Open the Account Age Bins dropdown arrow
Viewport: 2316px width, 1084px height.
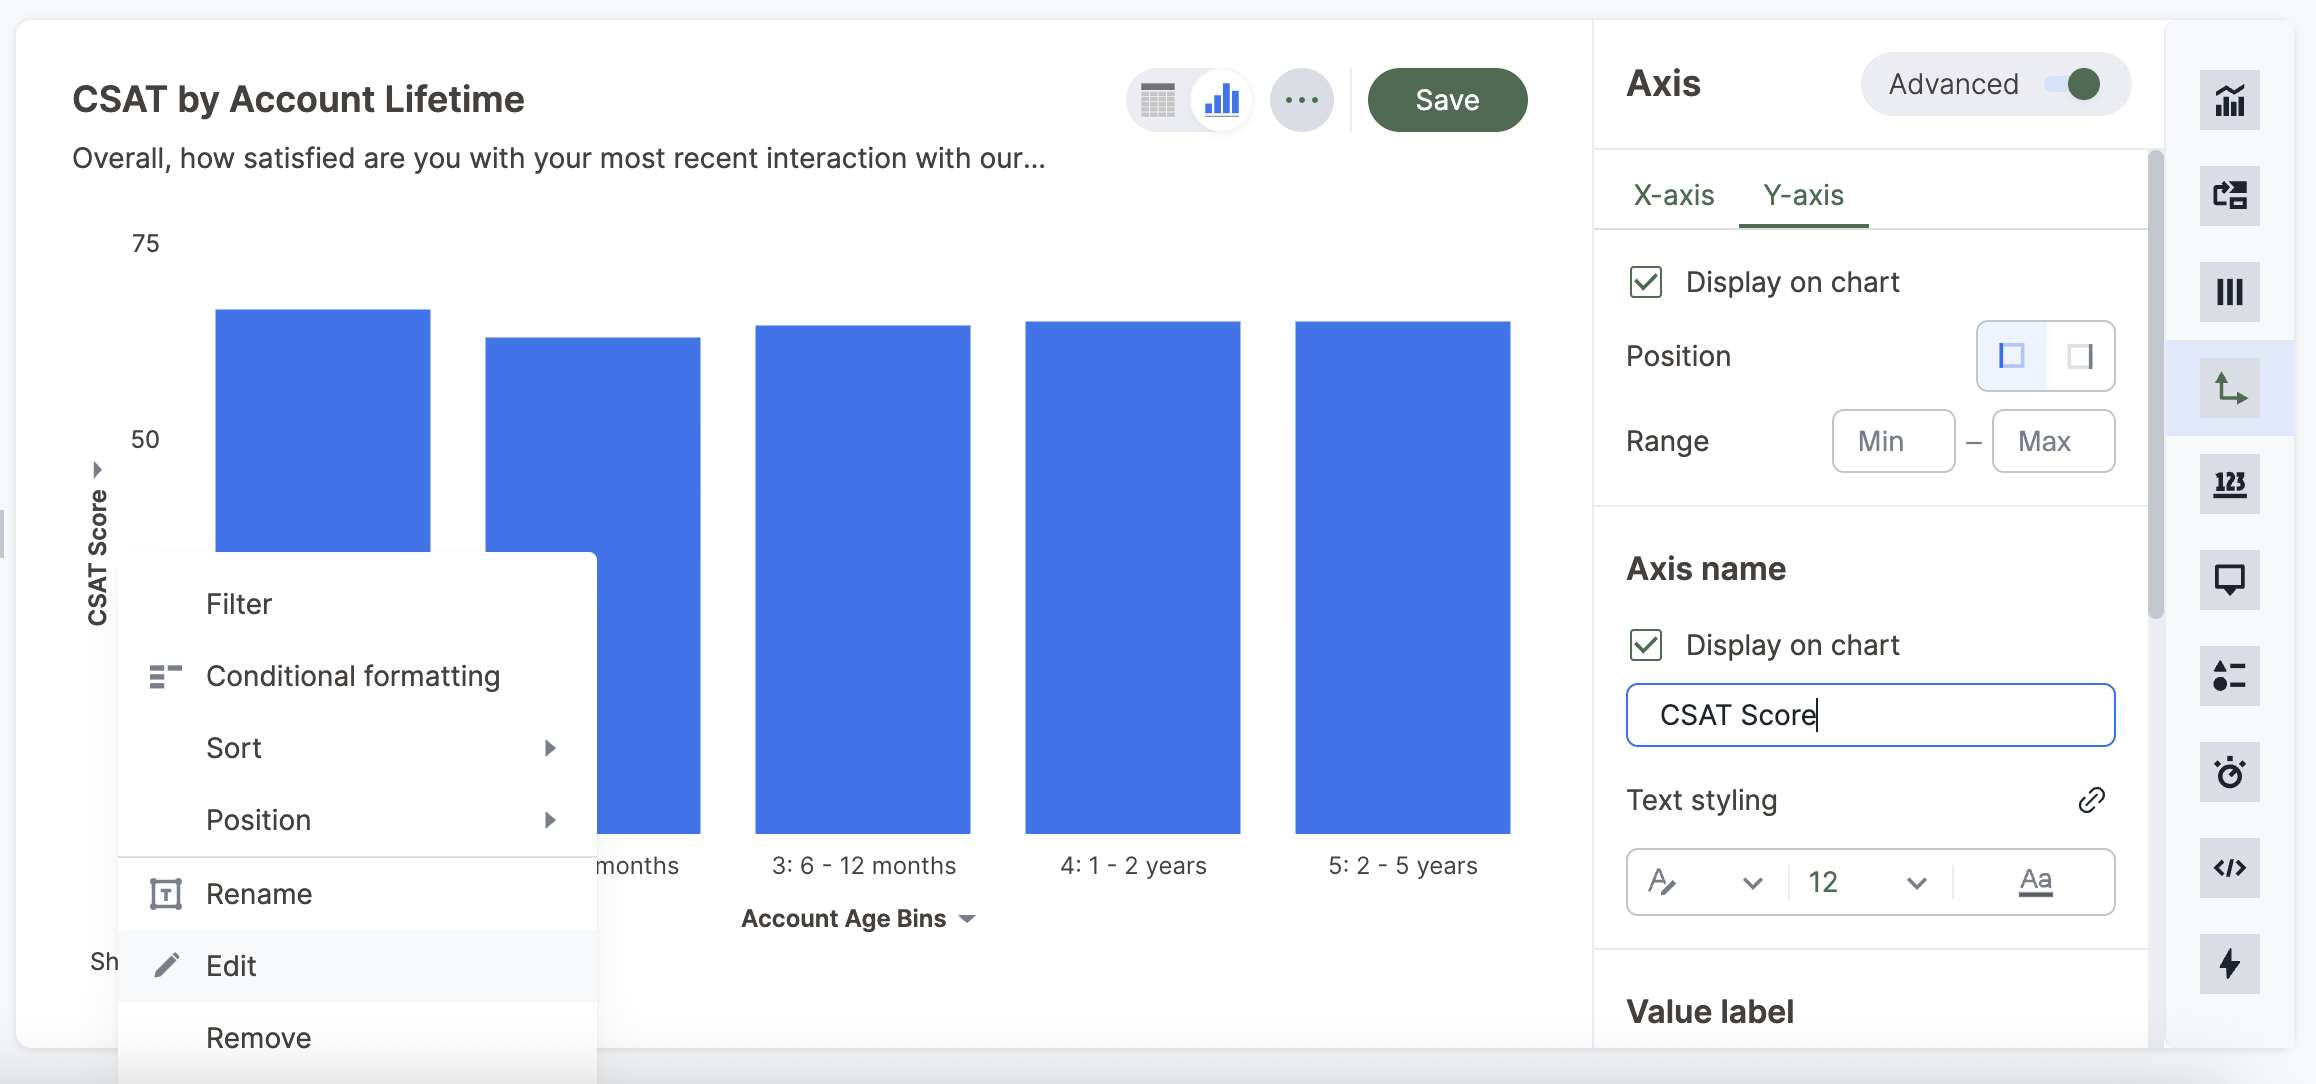(x=967, y=919)
